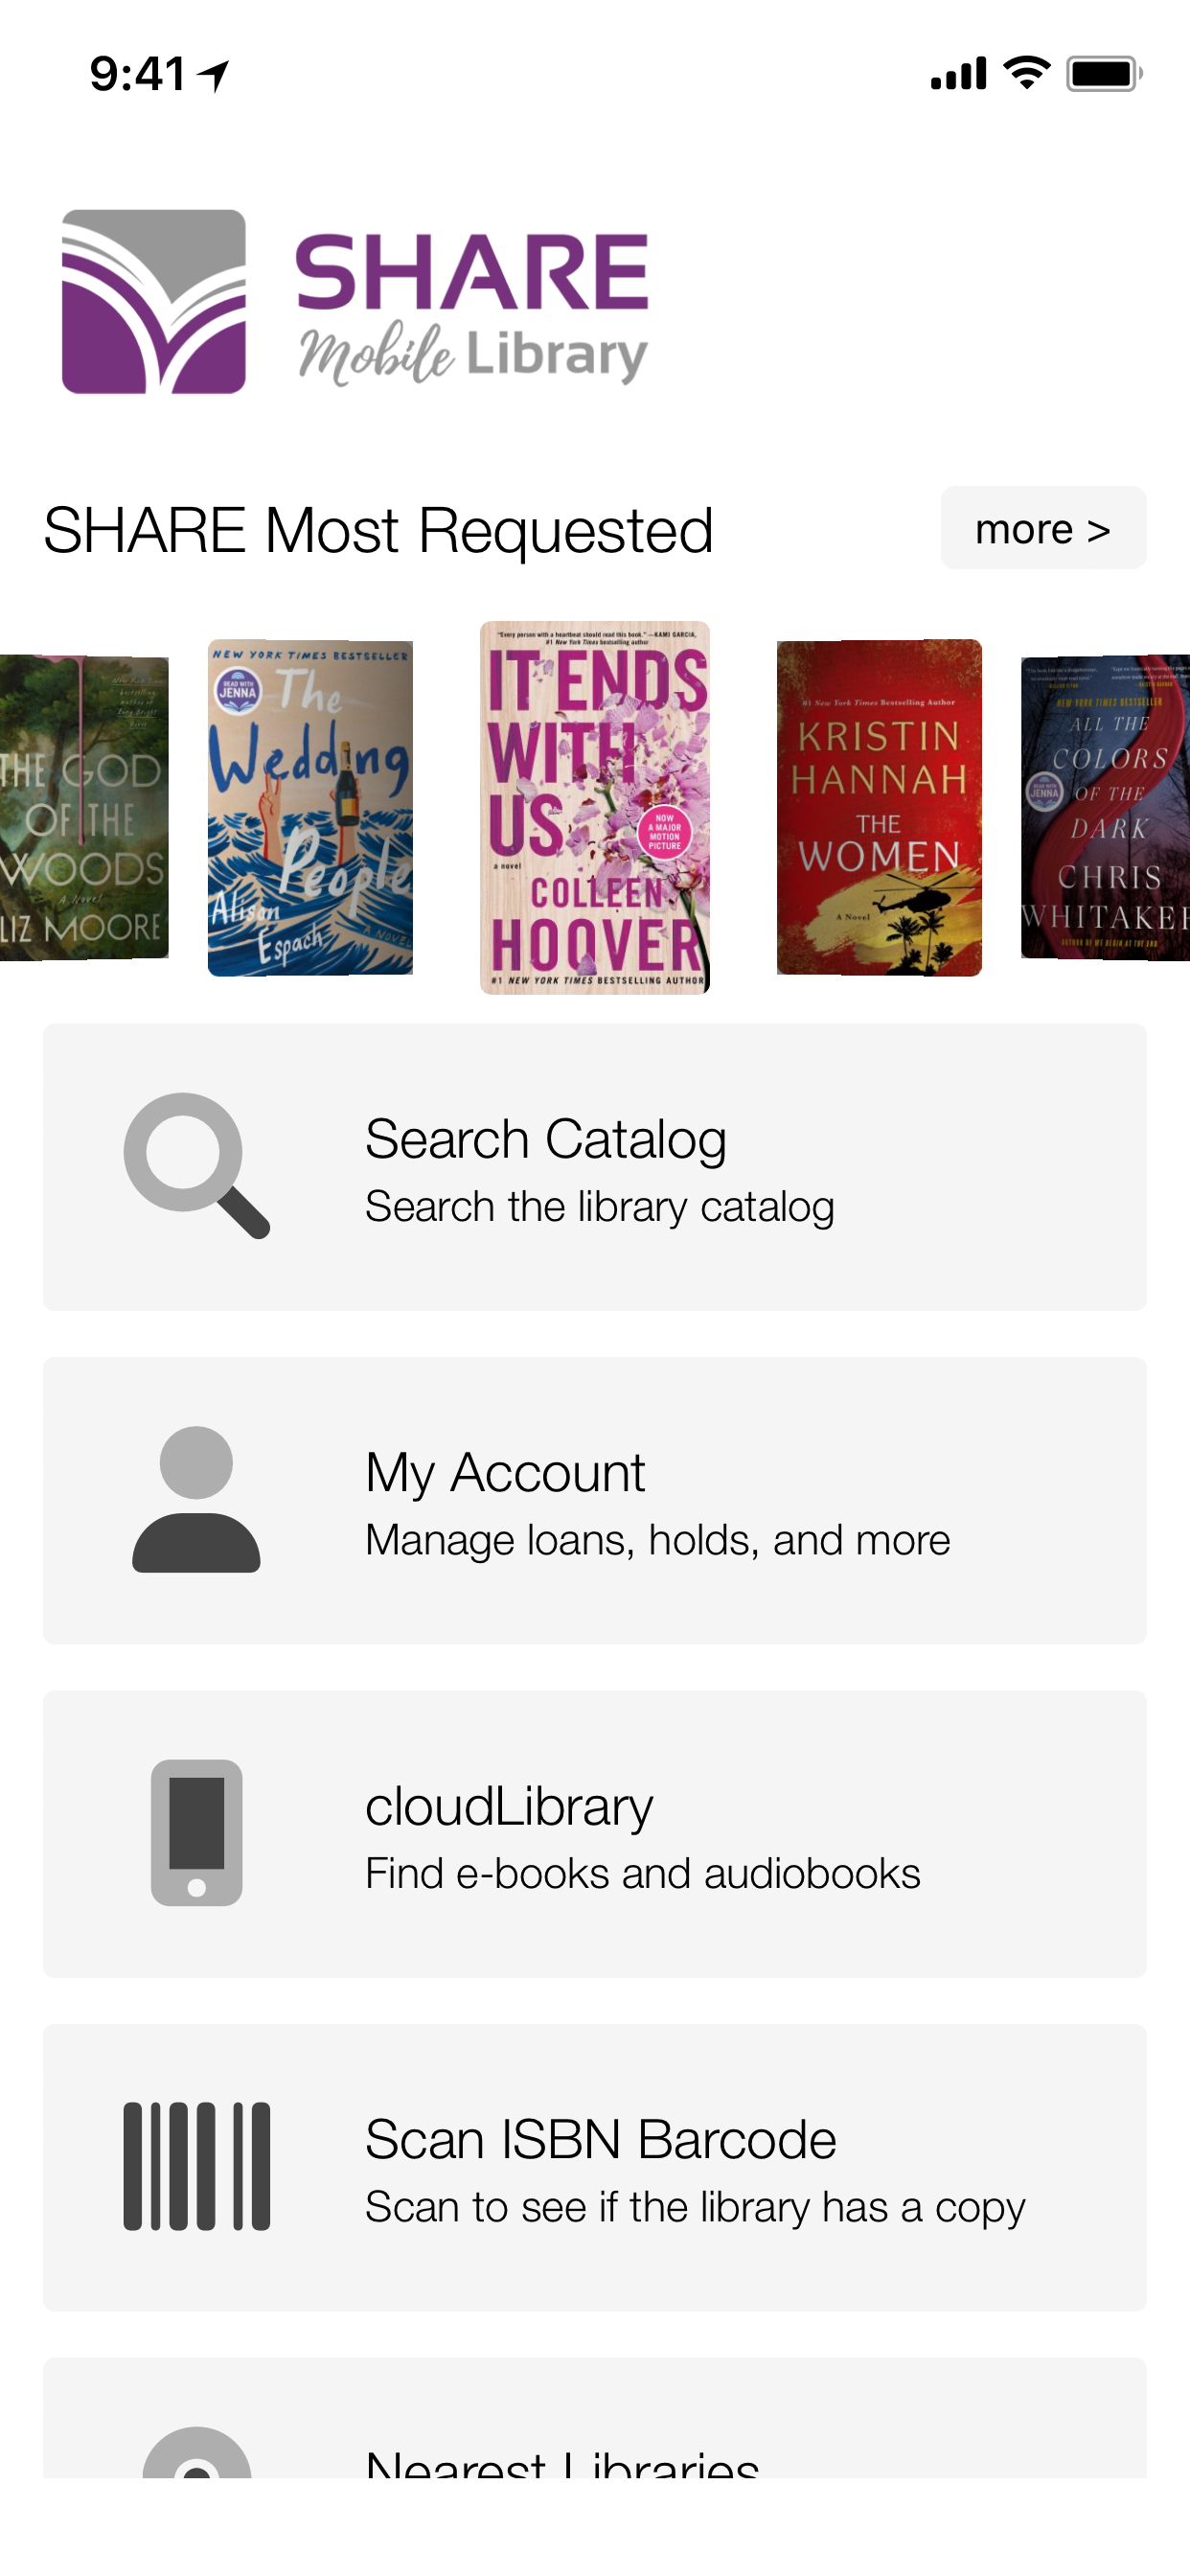Open the Search Catalog menu item
The width and height of the screenshot is (1190, 2576).
(x=595, y=1166)
